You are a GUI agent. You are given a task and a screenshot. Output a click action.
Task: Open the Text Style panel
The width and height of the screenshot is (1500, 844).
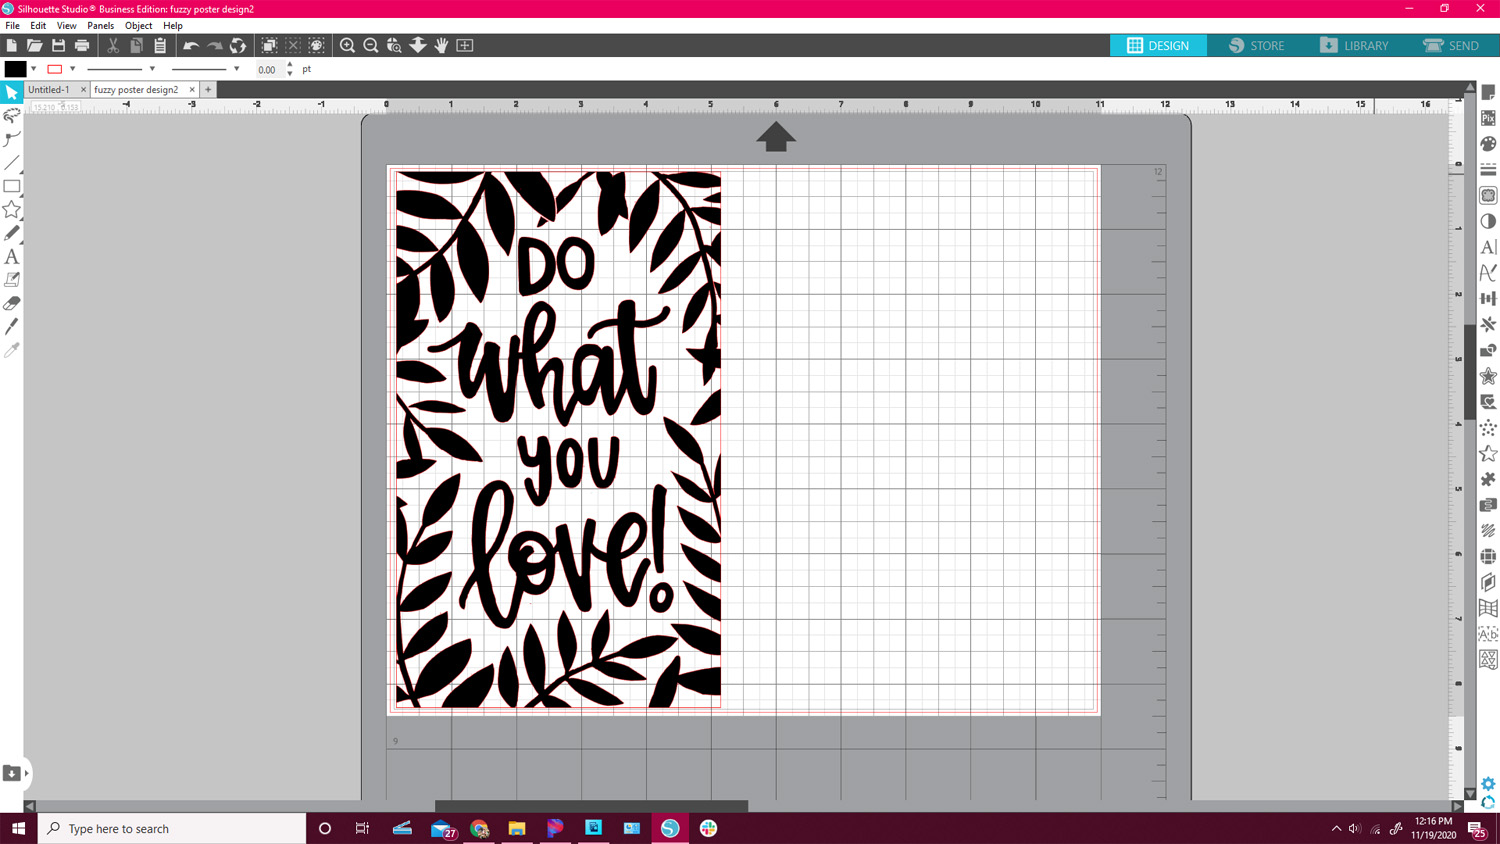coord(1488,247)
